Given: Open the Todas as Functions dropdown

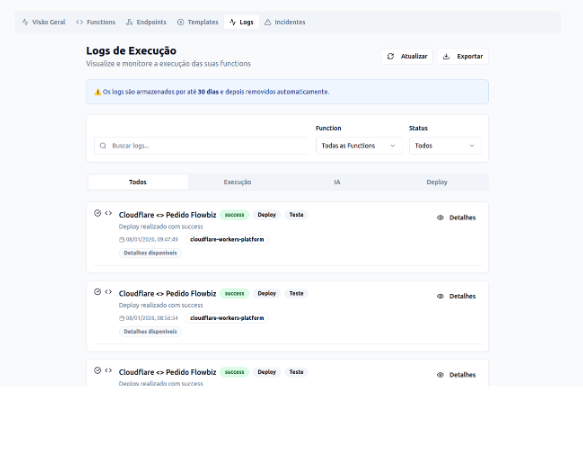Looking at the screenshot, I should click(x=359, y=146).
